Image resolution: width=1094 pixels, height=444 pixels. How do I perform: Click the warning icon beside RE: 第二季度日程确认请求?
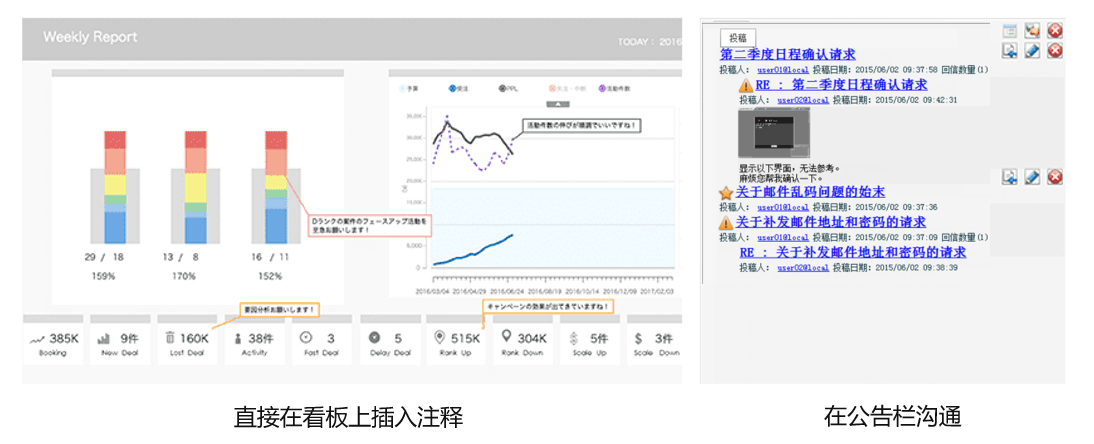coord(745,85)
